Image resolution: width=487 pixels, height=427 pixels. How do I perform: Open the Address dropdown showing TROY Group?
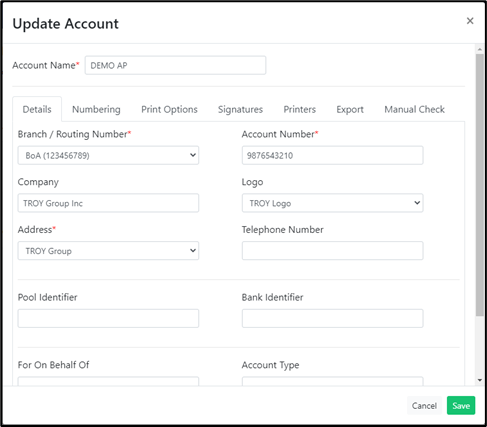(108, 251)
